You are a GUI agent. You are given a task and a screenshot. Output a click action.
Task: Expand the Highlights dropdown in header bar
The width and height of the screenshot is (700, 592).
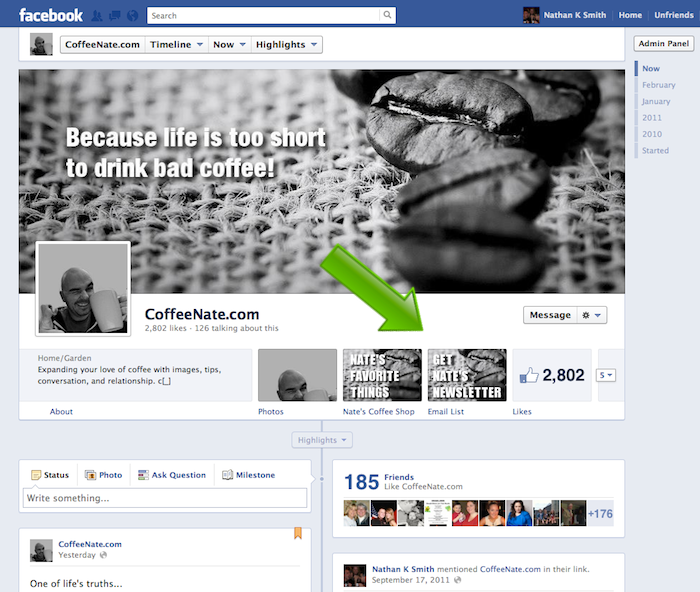coord(287,45)
